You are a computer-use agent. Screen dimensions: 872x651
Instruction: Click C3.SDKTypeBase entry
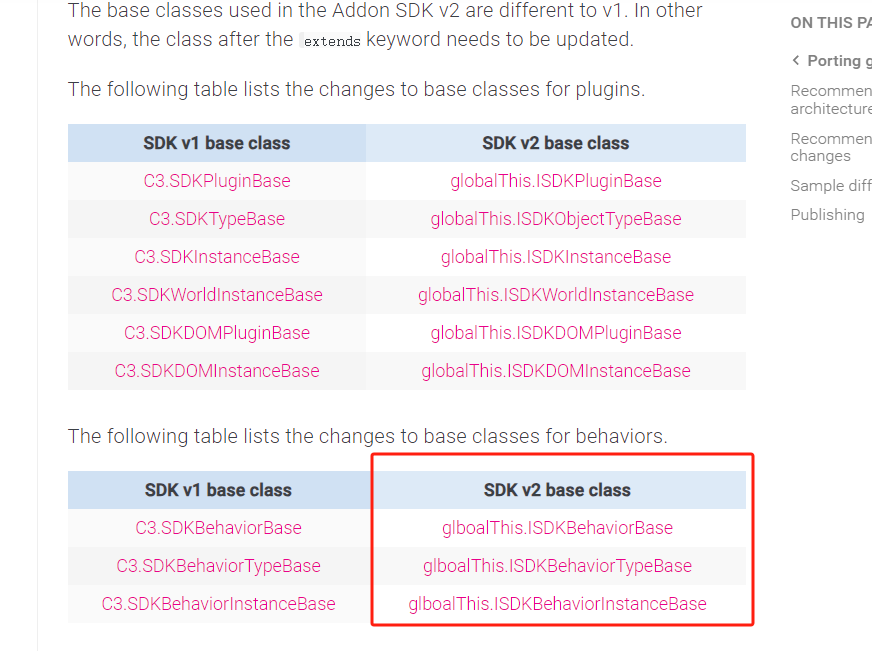point(217,219)
